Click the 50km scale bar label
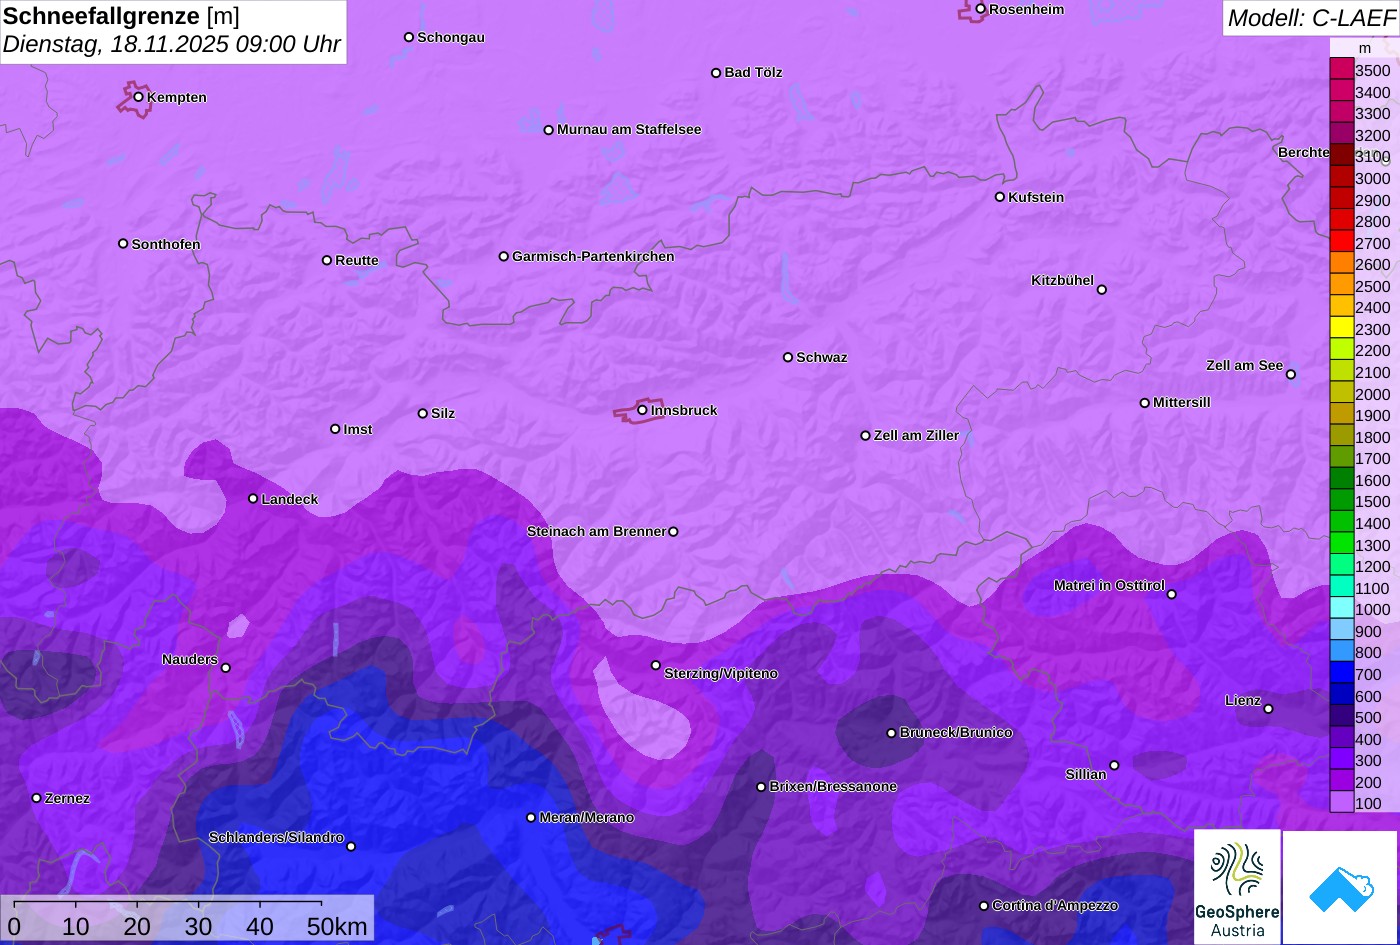 click(337, 927)
